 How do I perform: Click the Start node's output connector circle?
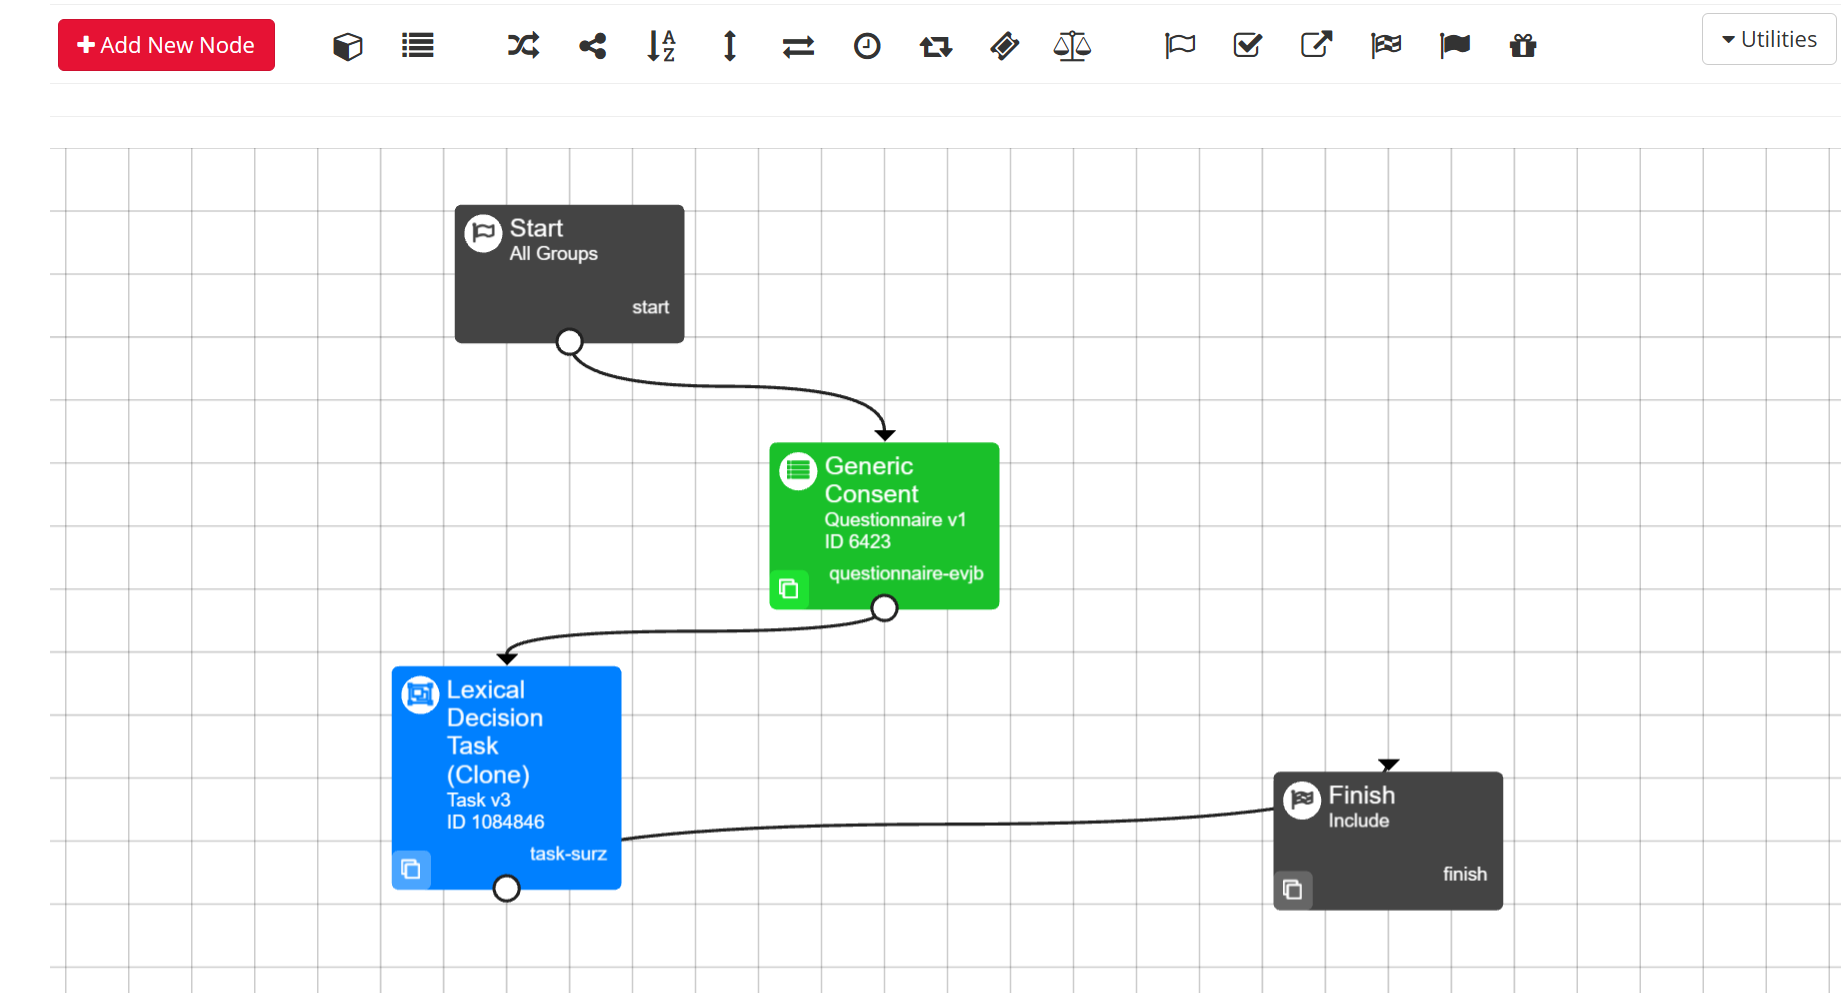pos(569,342)
